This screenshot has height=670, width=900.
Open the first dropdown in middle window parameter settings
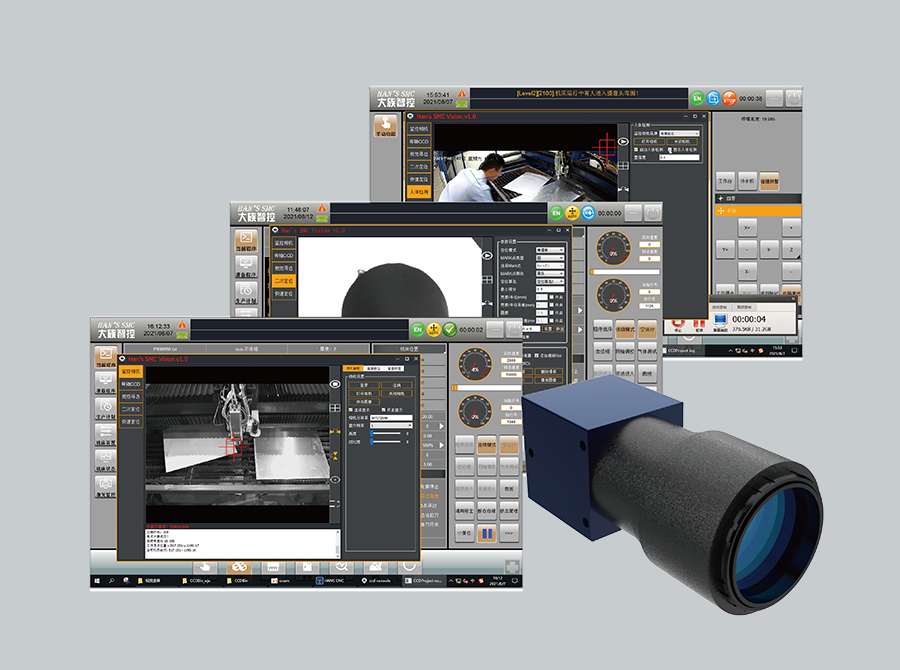click(548, 249)
